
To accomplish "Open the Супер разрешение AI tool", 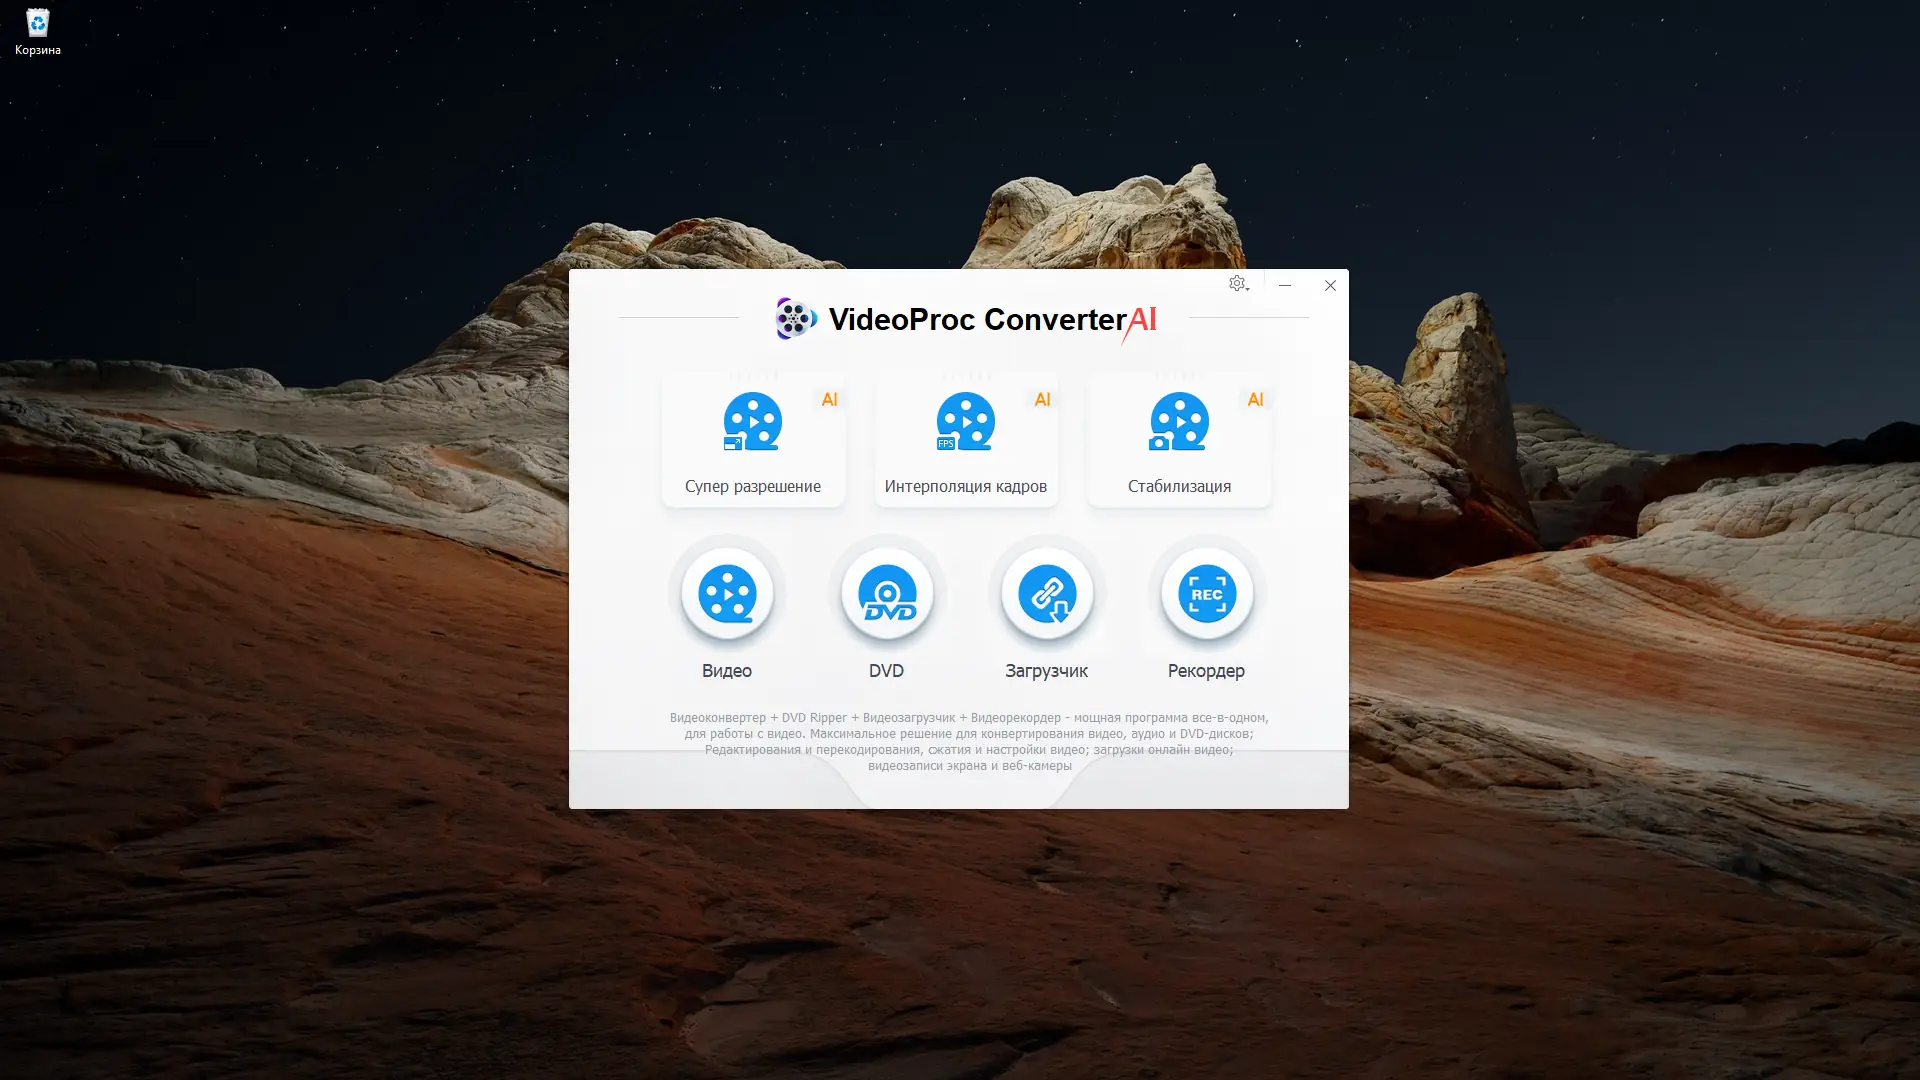I will point(752,422).
